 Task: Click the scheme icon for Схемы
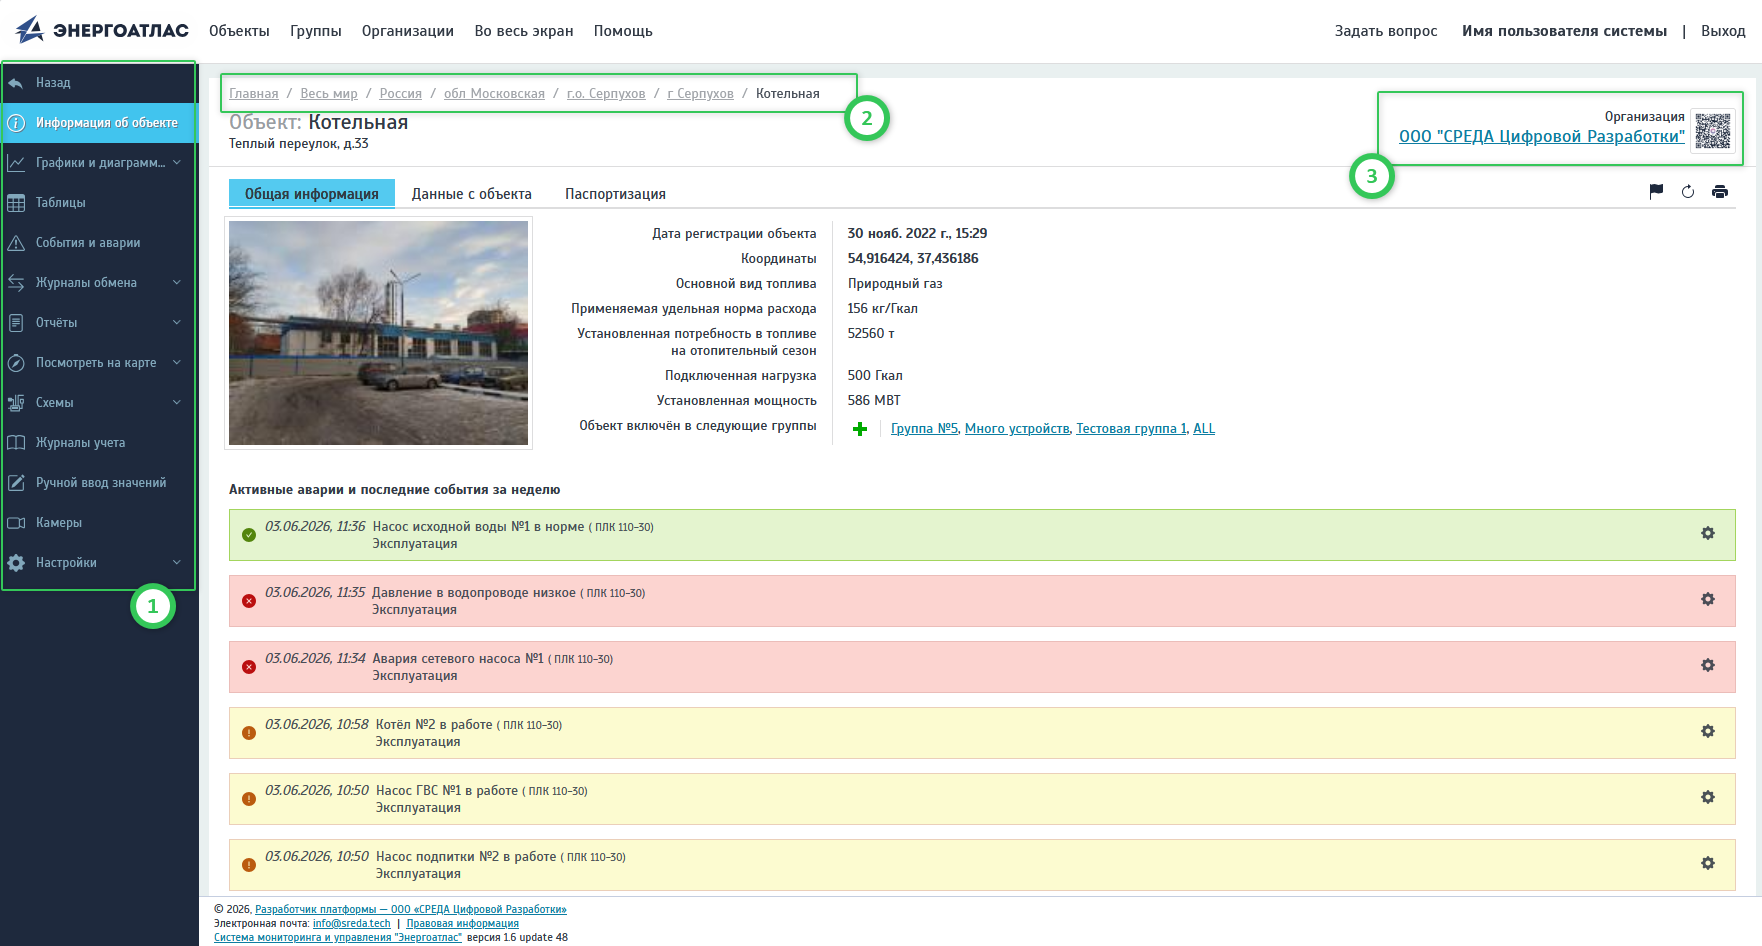pos(16,403)
